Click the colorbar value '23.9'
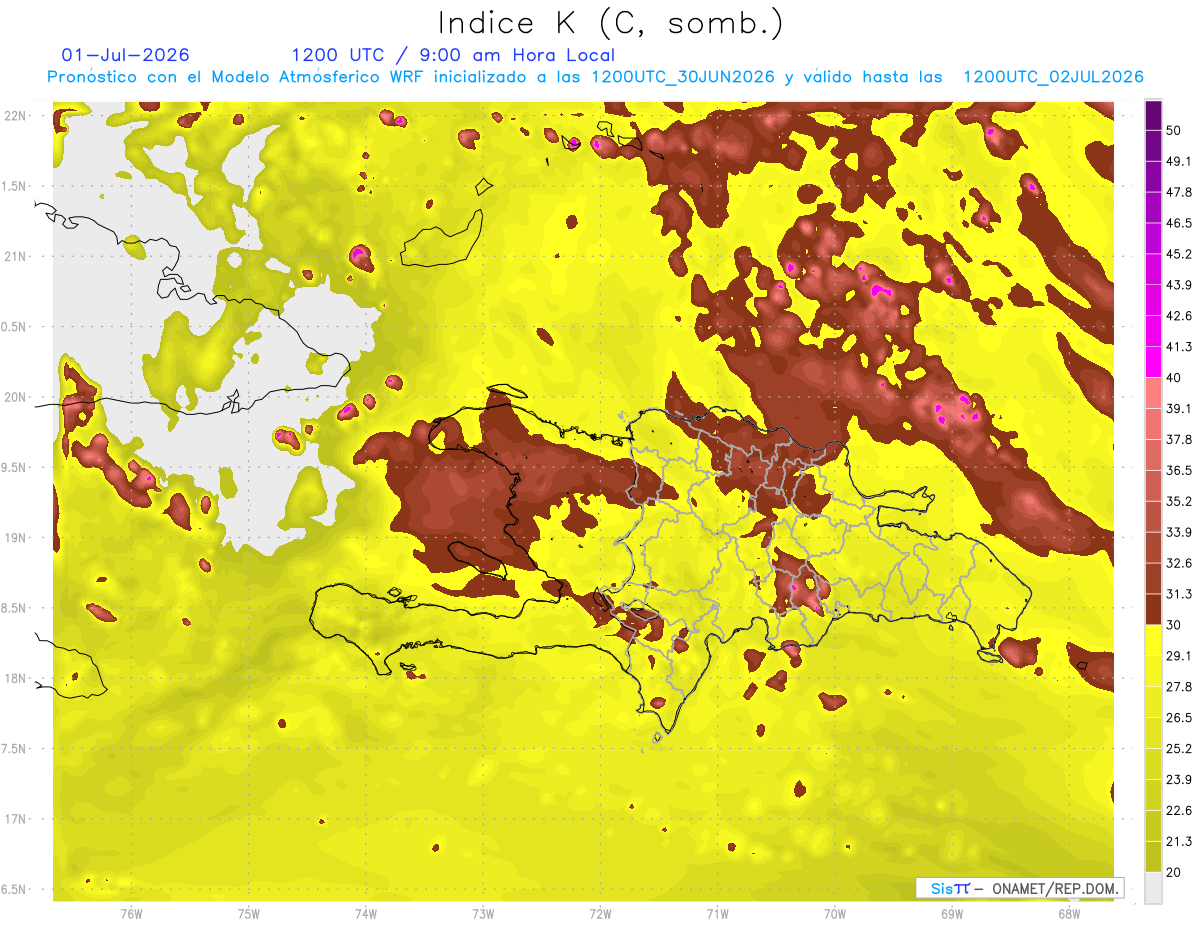This screenshot has width=1200, height=927. pos(1179,780)
